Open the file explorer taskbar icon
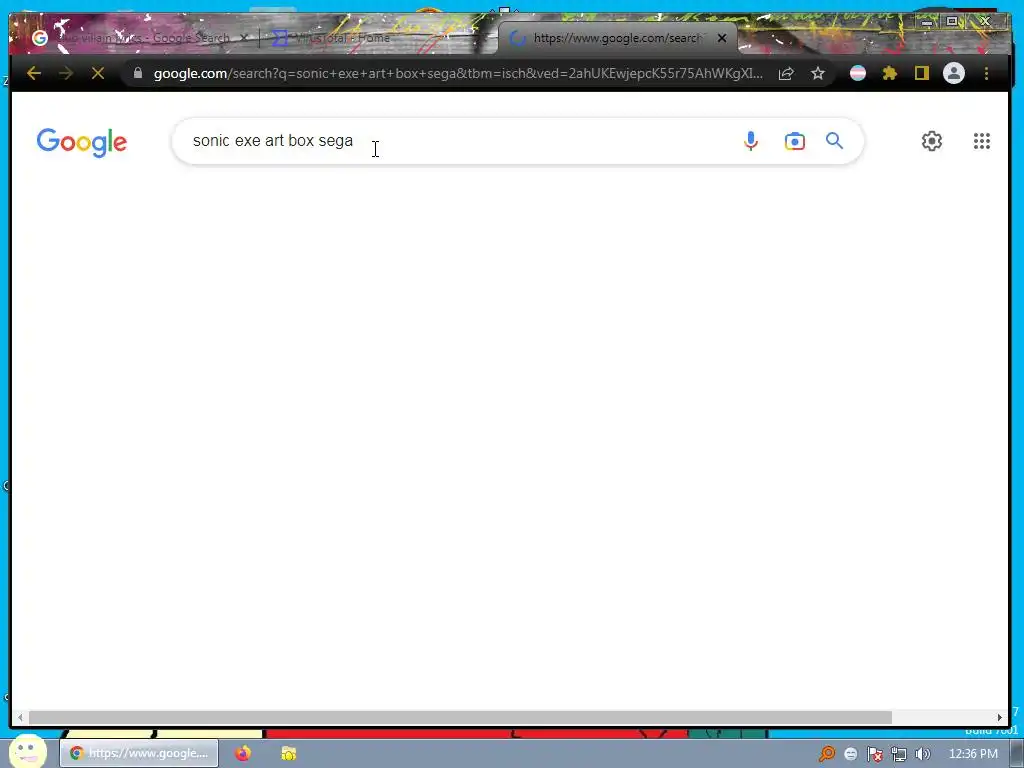The height and width of the screenshot is (768, 1024). 289,753
